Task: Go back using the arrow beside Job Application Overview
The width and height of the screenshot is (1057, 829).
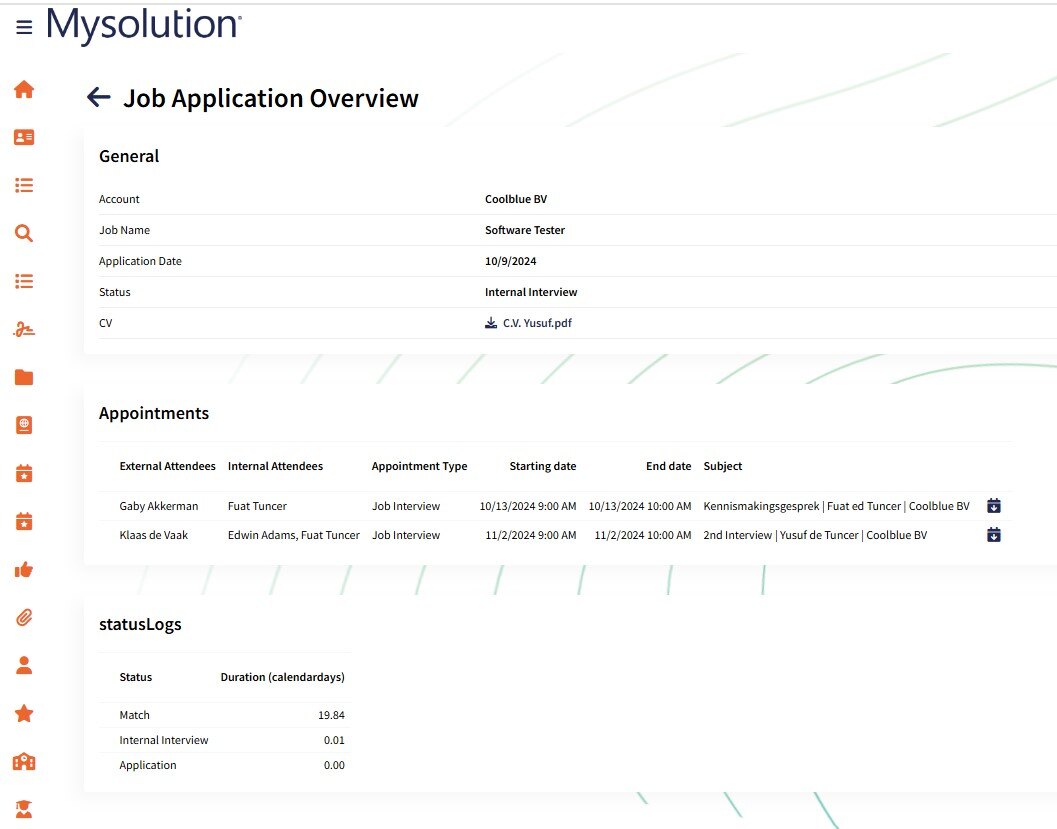Action: [98, 97]
